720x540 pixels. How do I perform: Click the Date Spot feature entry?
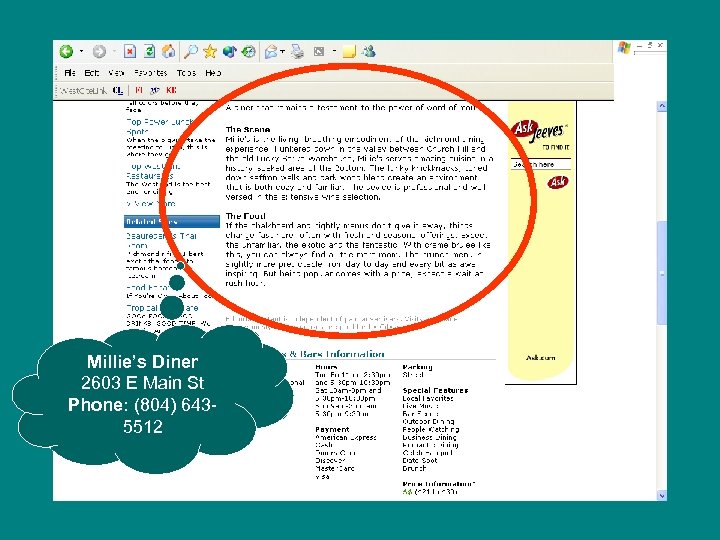coord(420,461)
